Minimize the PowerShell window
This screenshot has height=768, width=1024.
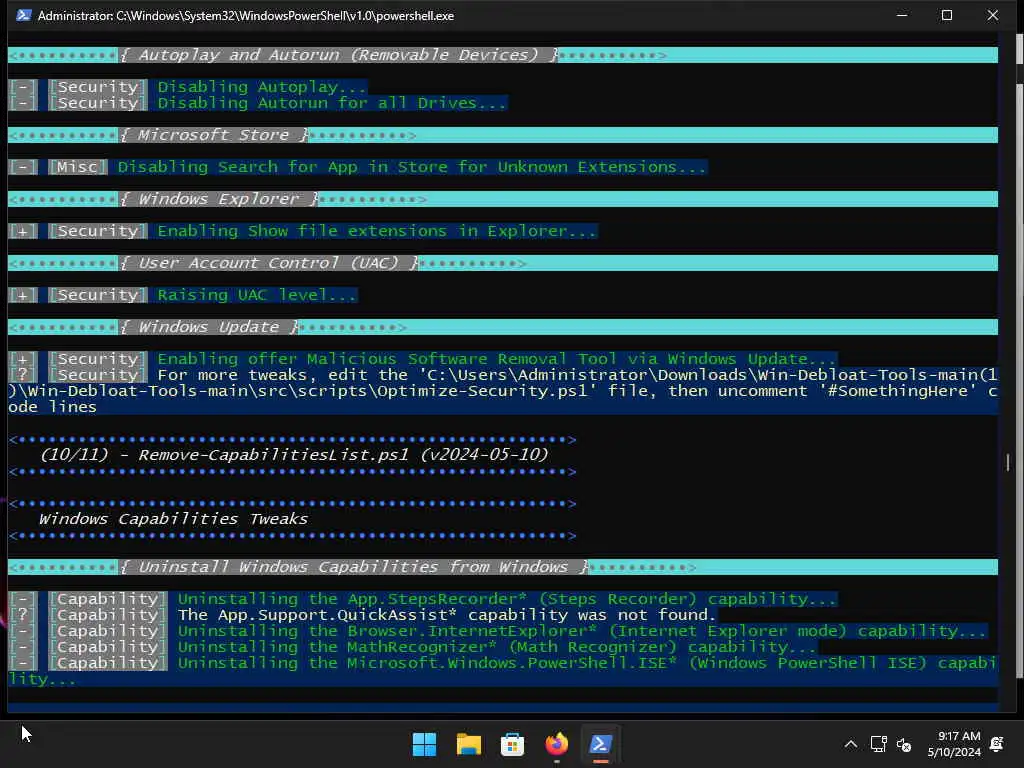(x=902, y=15)
